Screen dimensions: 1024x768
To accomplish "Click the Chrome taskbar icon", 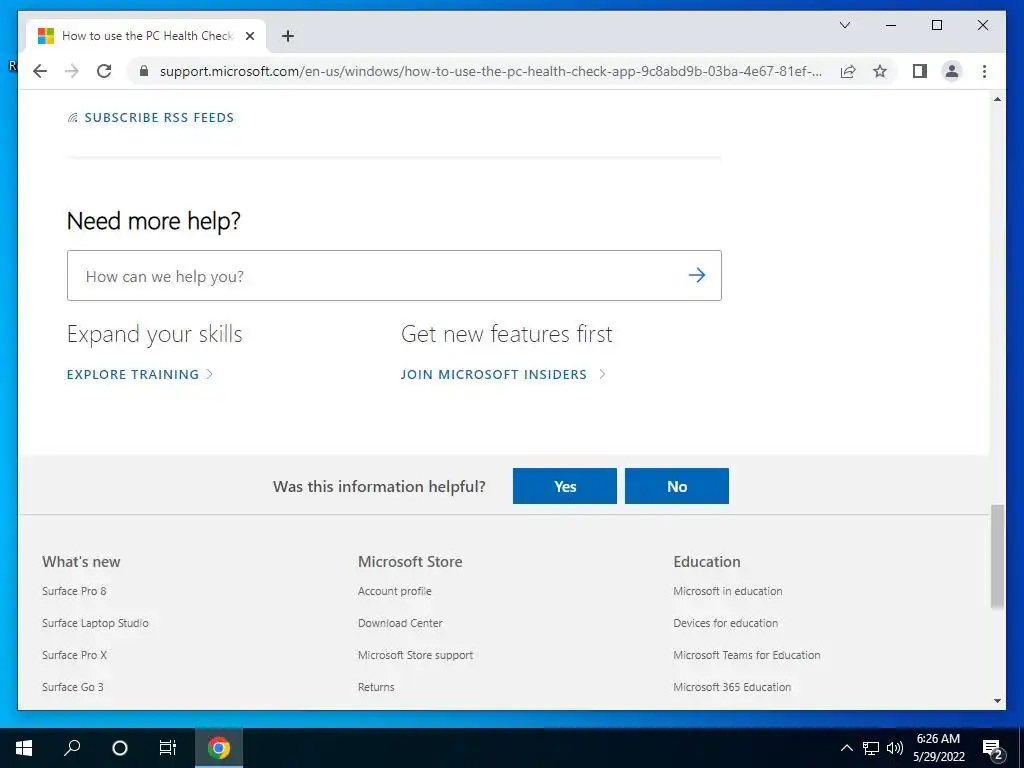I will [219, 748].
